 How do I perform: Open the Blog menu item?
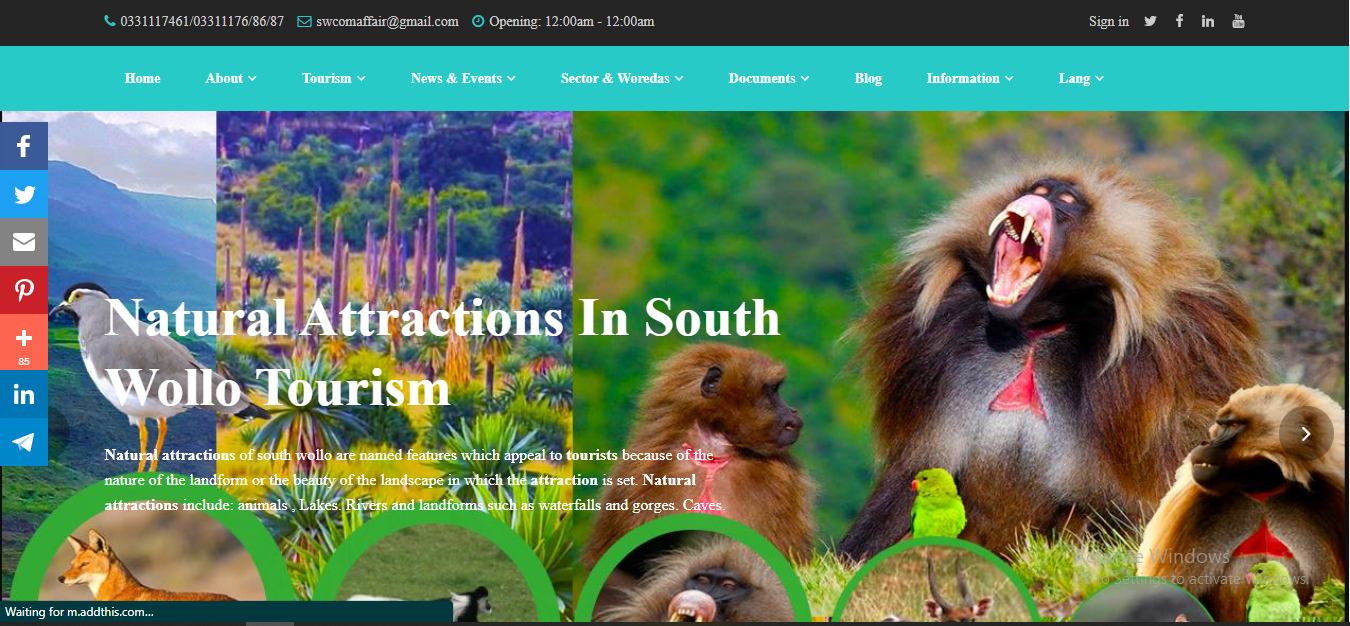[868, 78]
